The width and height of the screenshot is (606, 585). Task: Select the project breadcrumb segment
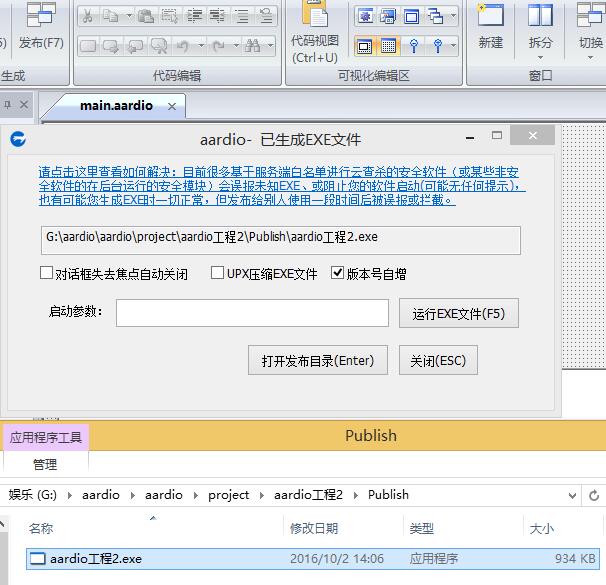tap(228, 495)
